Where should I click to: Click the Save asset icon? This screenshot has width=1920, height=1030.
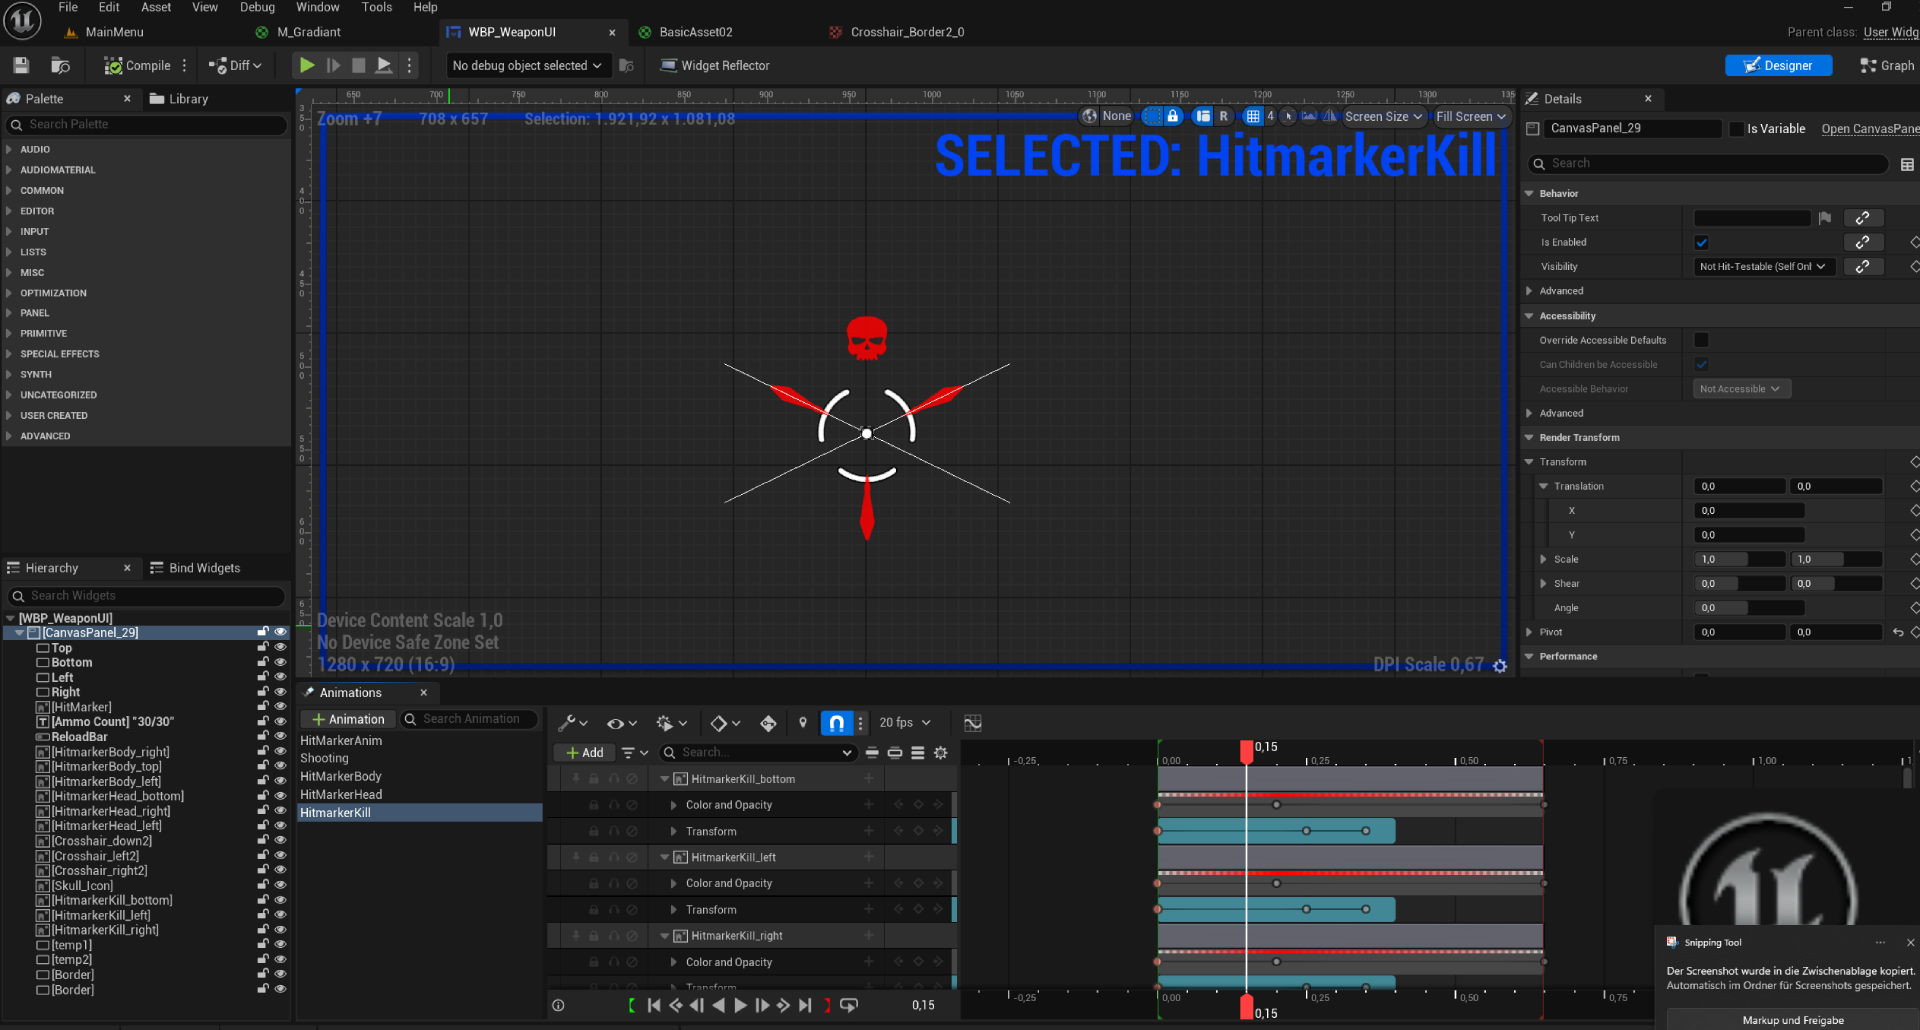click(x=21, y=66)
